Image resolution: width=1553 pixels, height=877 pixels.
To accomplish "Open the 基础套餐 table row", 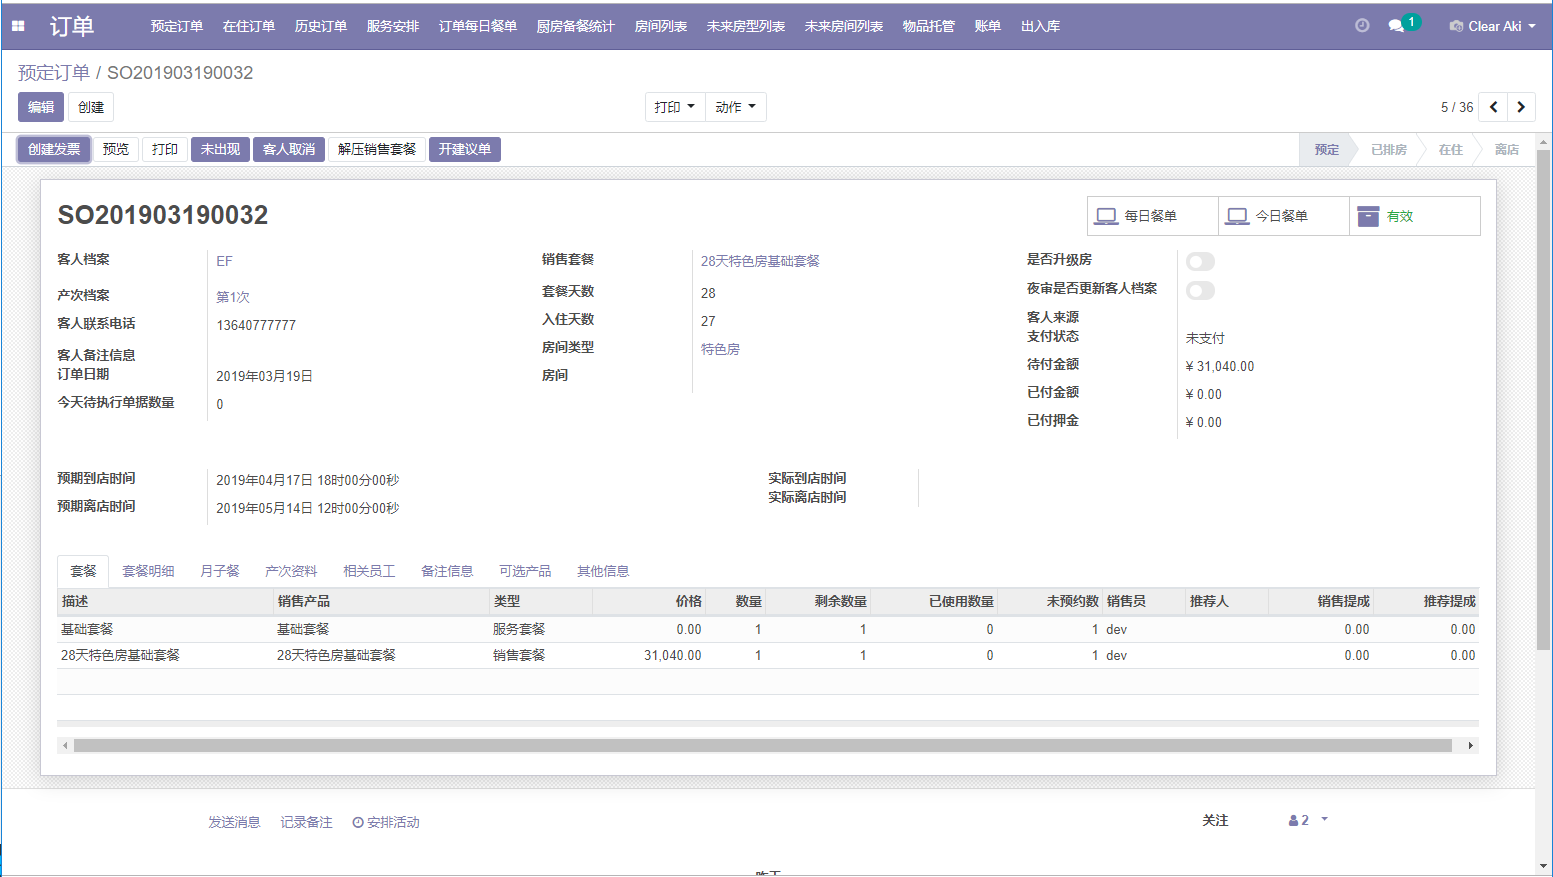I will tap(768, 629).
